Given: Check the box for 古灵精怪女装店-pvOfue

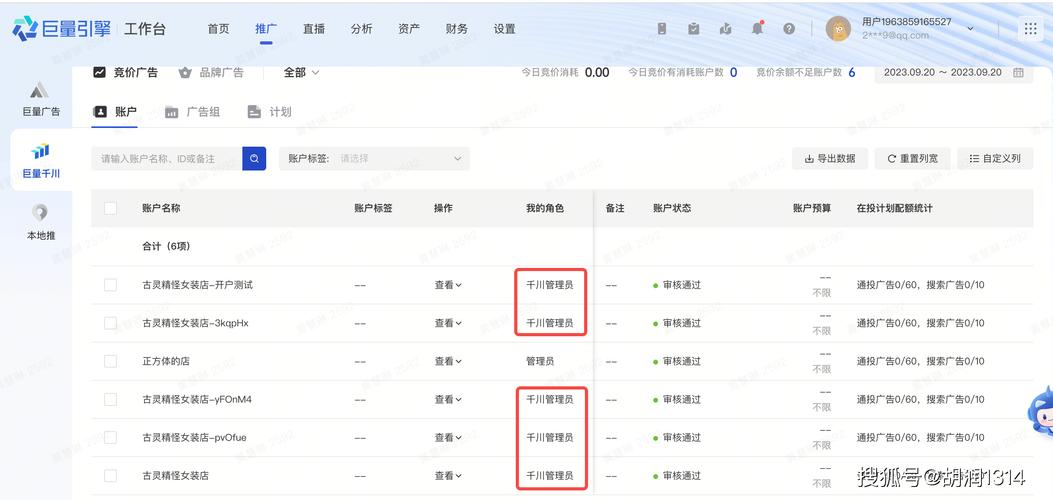Looking at the screenshot, I should pos(110,438).
